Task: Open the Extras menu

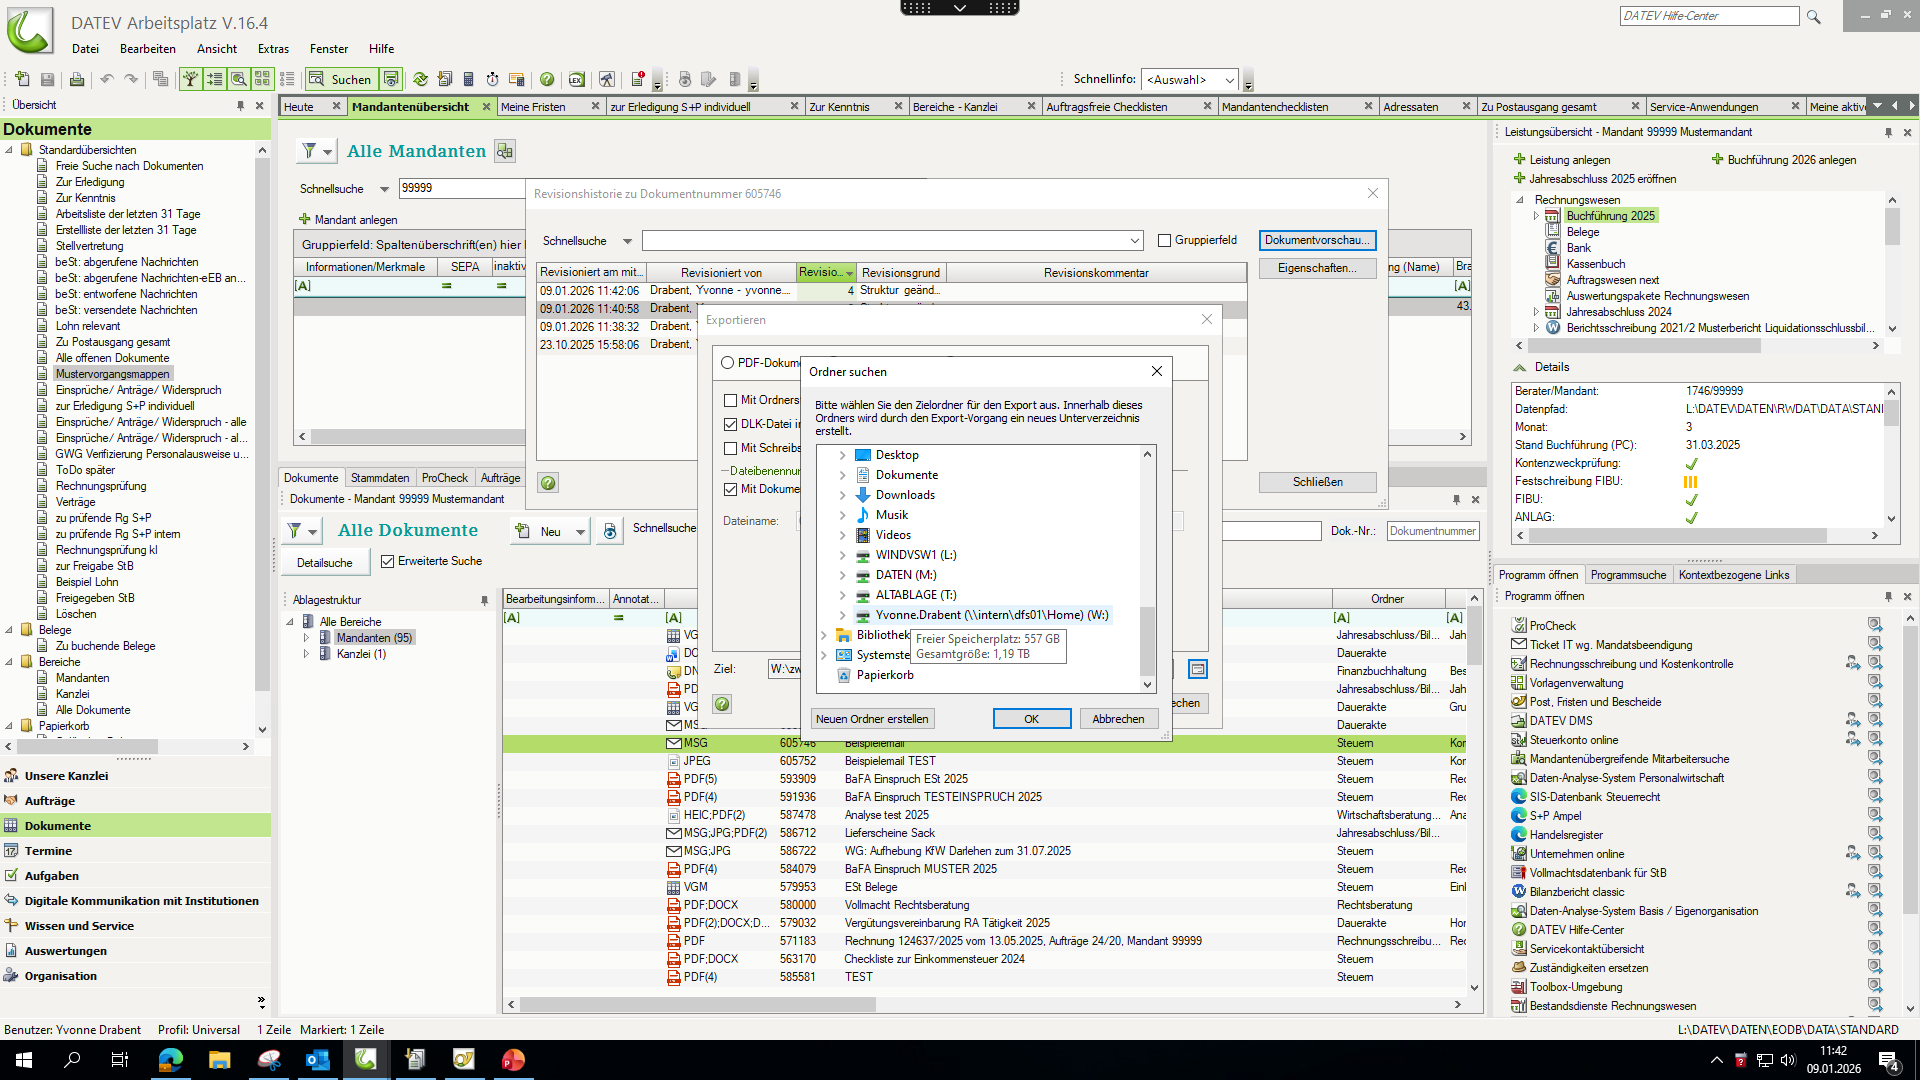Action: tap(272, 49)
